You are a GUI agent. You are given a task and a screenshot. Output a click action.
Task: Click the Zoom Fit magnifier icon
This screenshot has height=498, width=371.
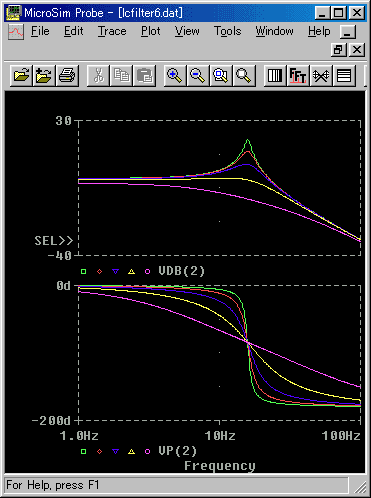click(244, 75)
